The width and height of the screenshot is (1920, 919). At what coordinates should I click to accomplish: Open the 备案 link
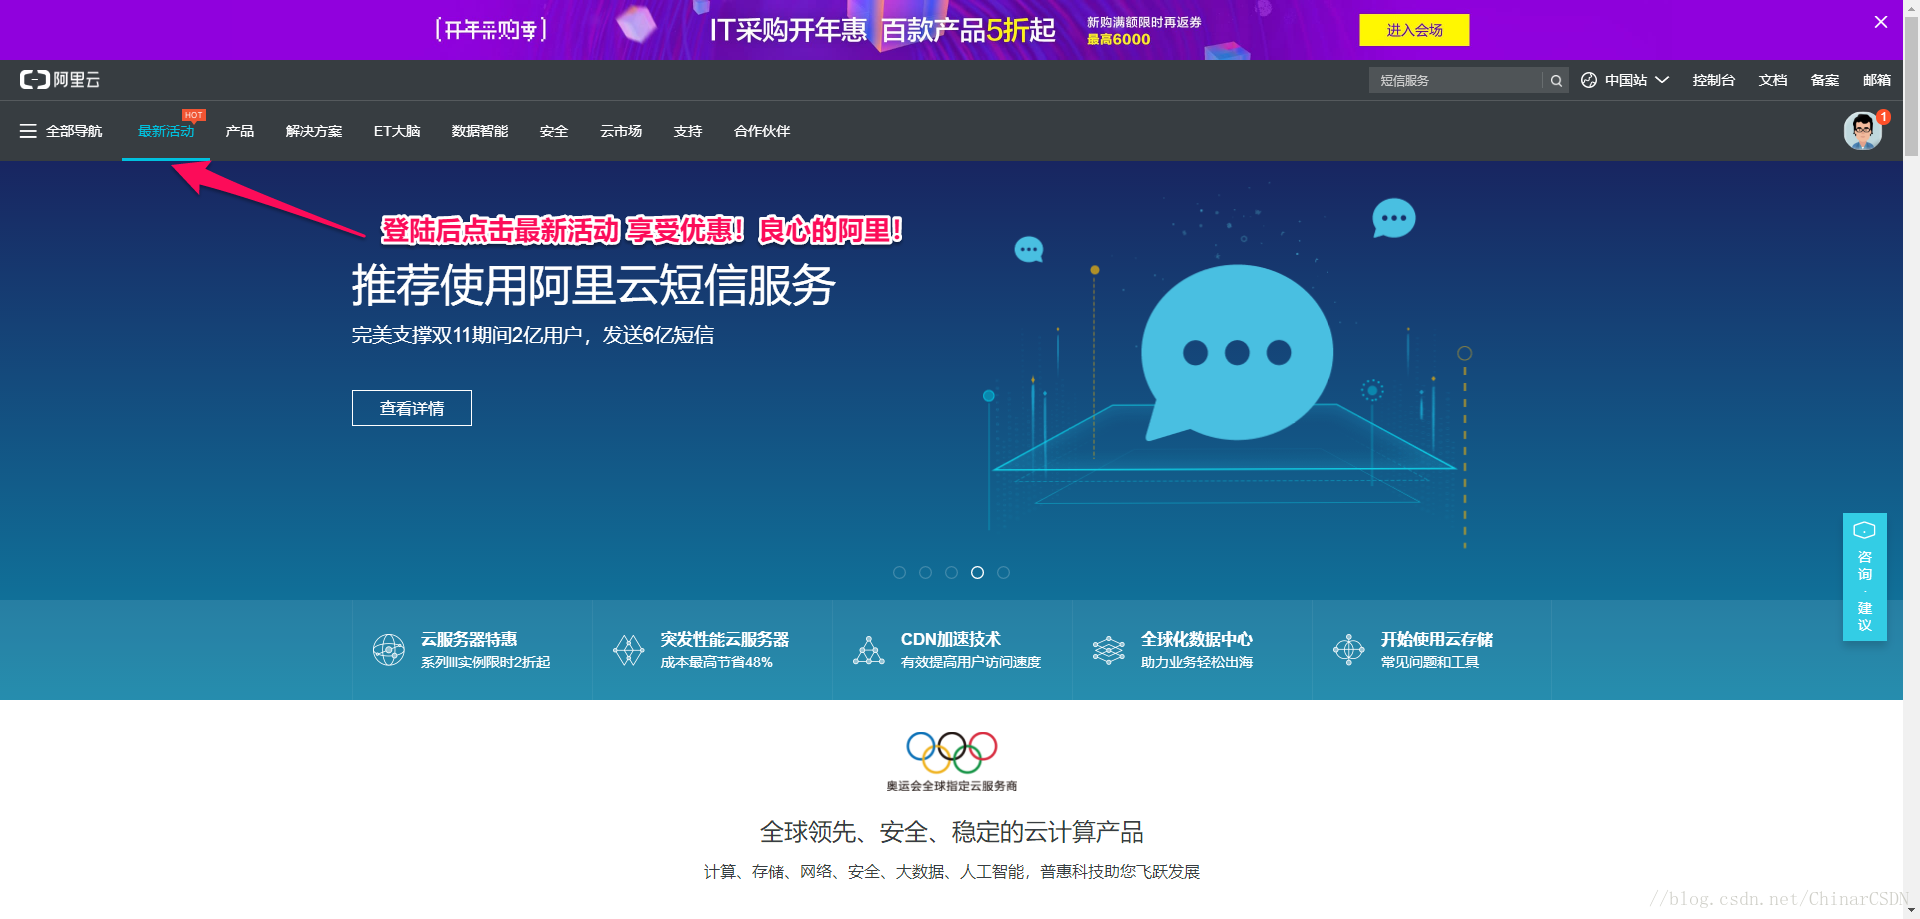pyautogui.click(x=1825, y=80)
